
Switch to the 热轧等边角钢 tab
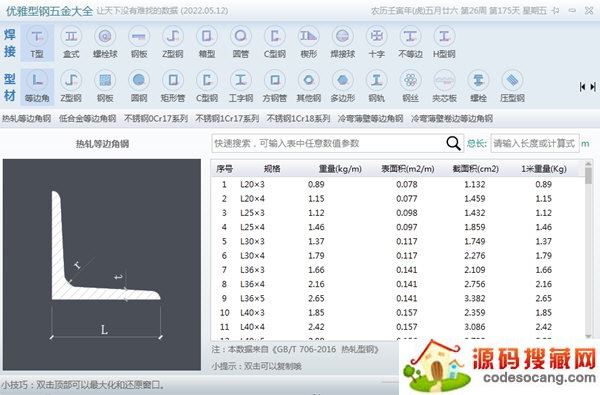coord(26,119)
